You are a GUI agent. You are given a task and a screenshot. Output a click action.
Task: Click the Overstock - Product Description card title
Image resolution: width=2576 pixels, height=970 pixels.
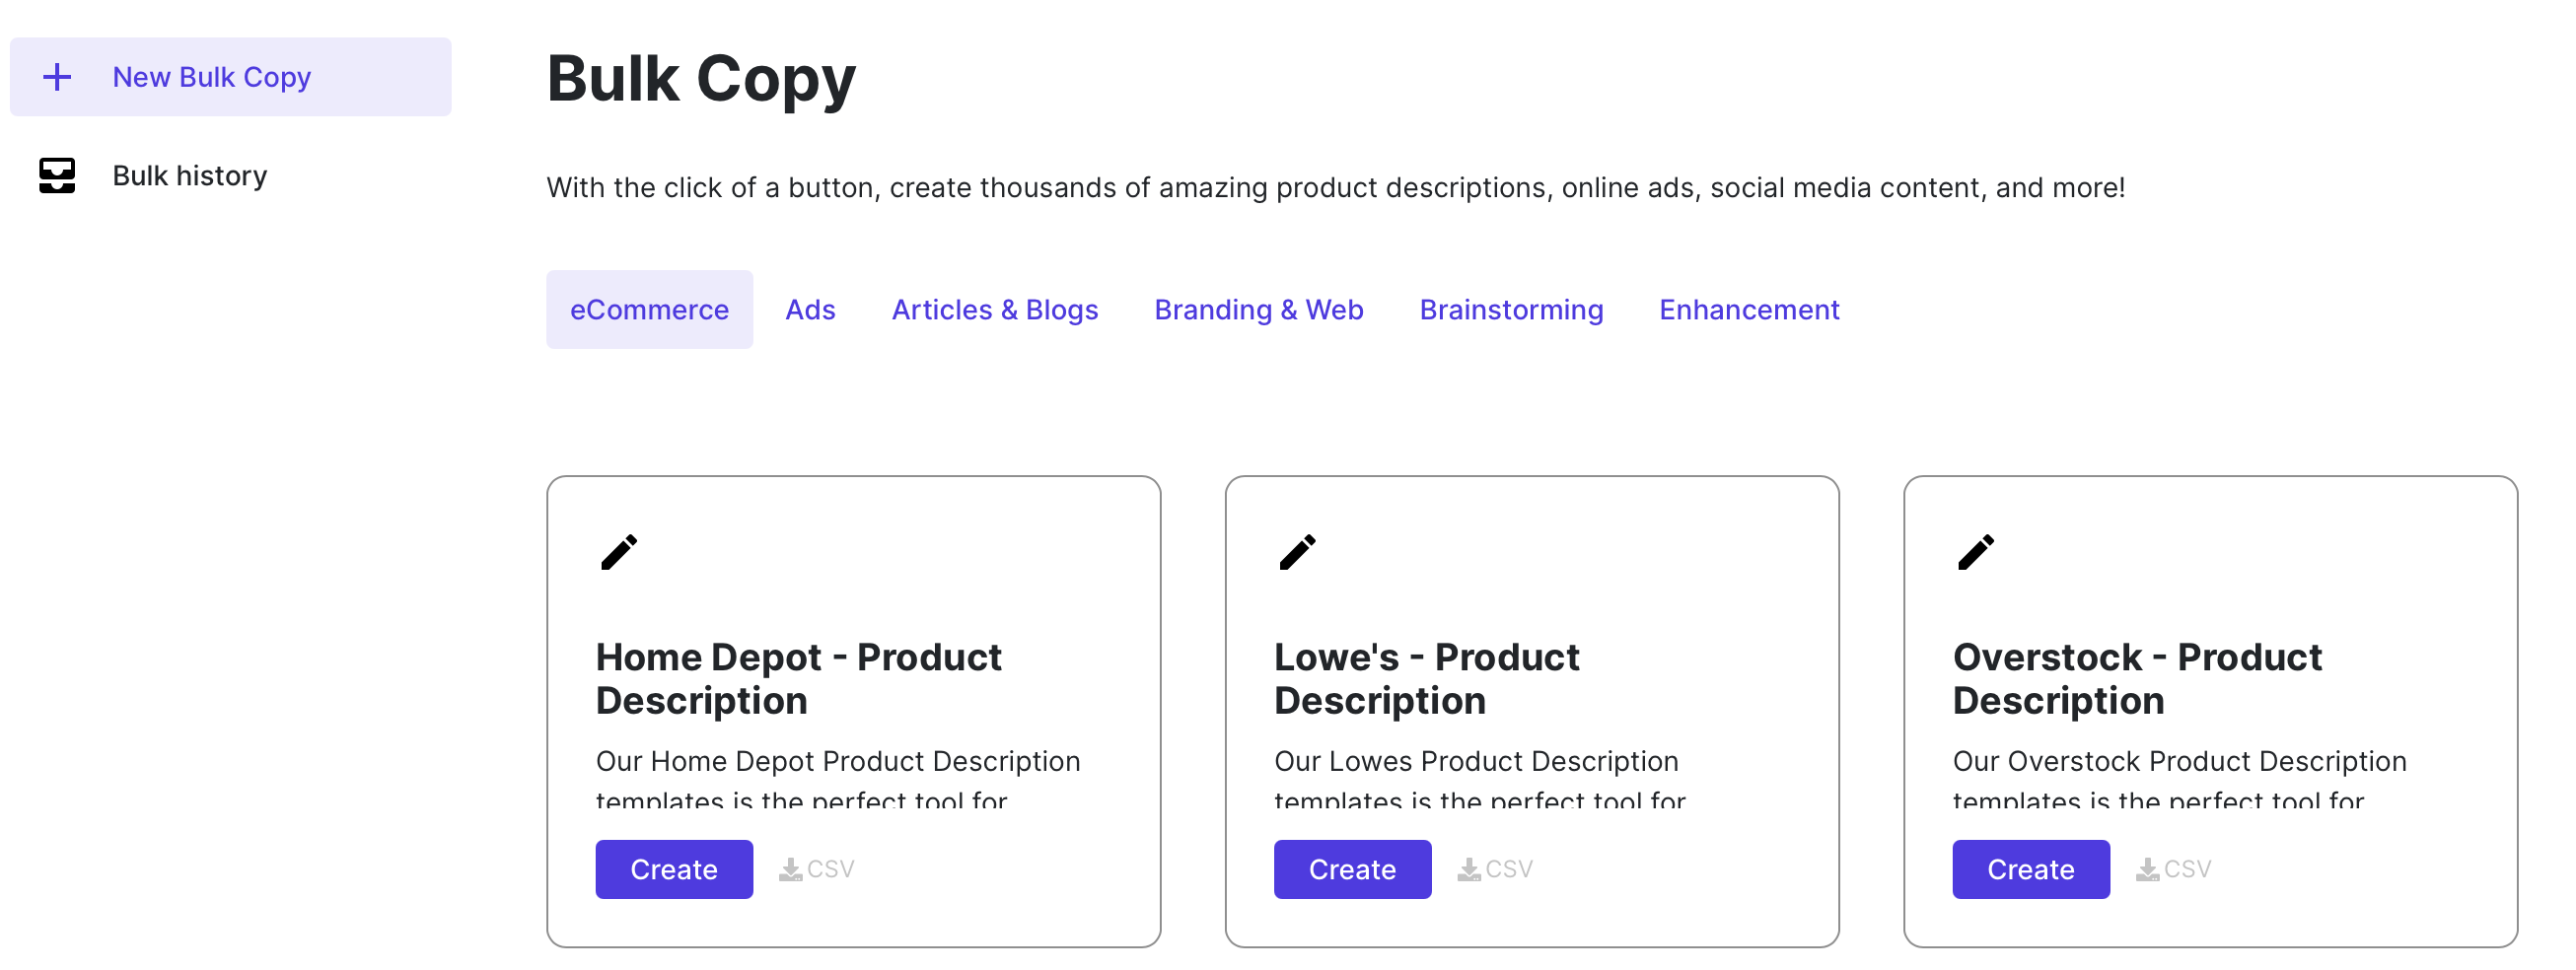(2136, 679)
